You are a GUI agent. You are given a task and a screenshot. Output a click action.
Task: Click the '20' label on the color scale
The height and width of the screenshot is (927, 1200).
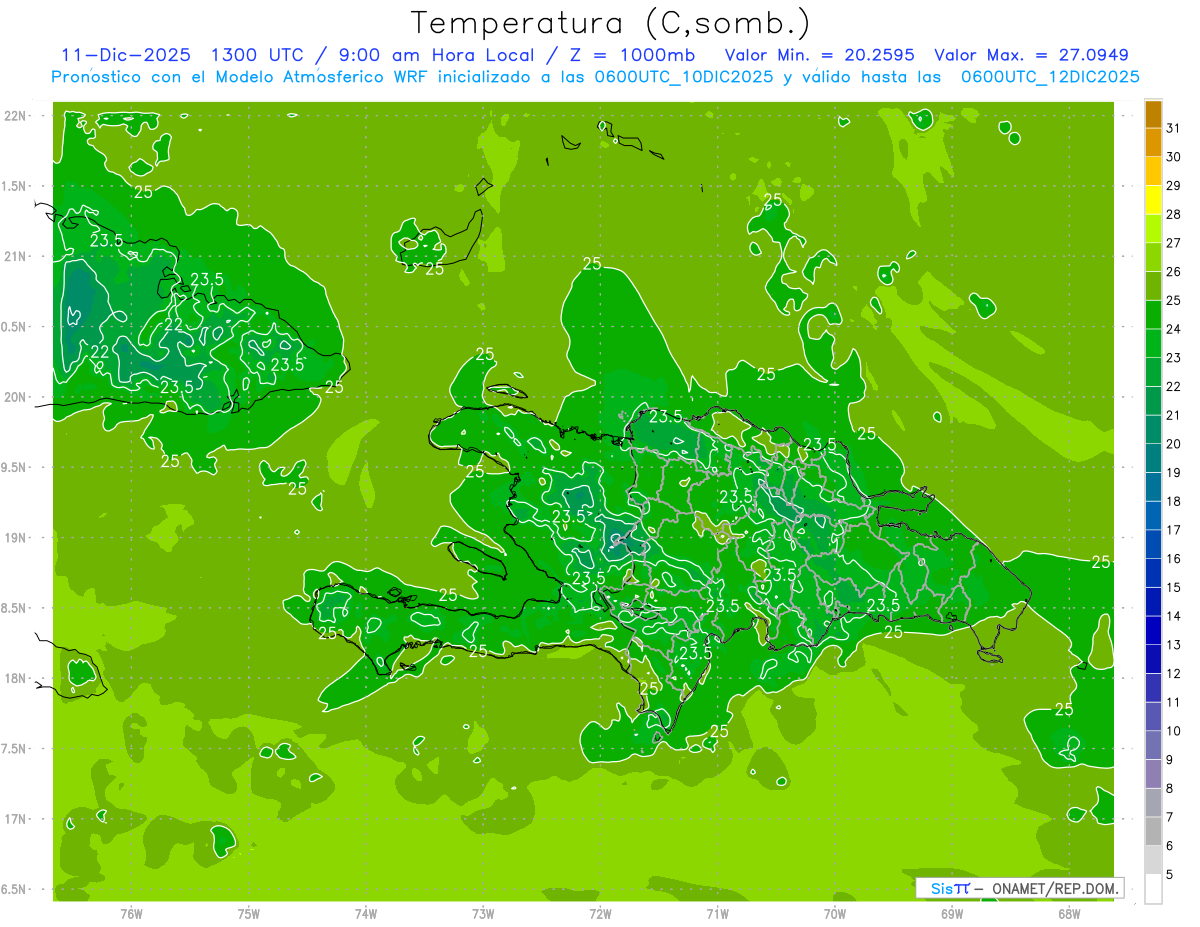[1174, 444]
